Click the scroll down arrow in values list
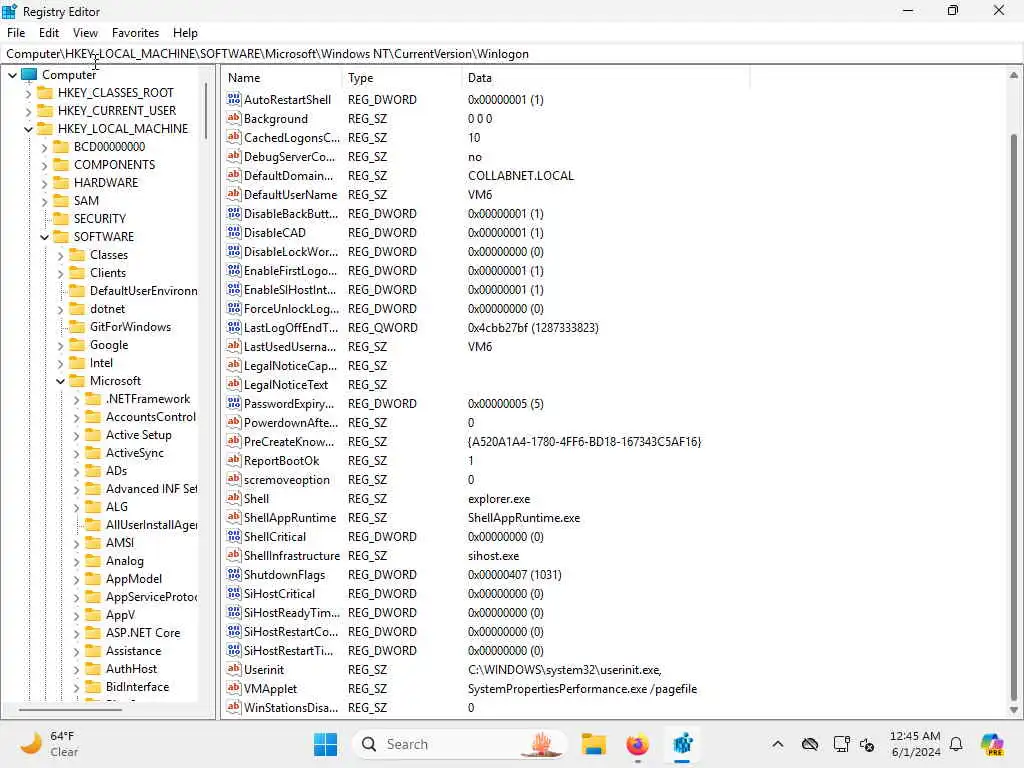The image size is (1024, 768). pos(1014,710)
